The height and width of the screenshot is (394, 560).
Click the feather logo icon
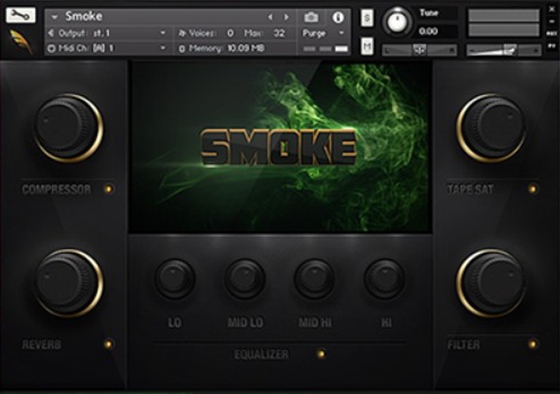tap(20, 41)
